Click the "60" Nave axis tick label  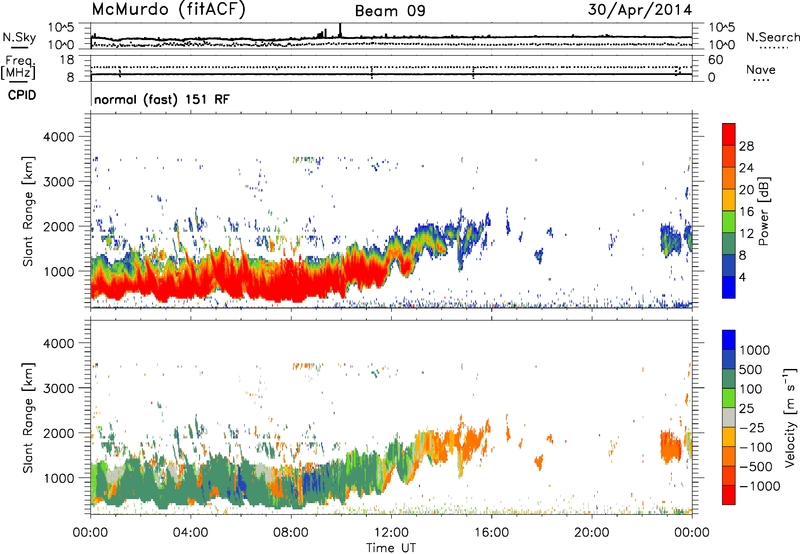coord(715,60)
